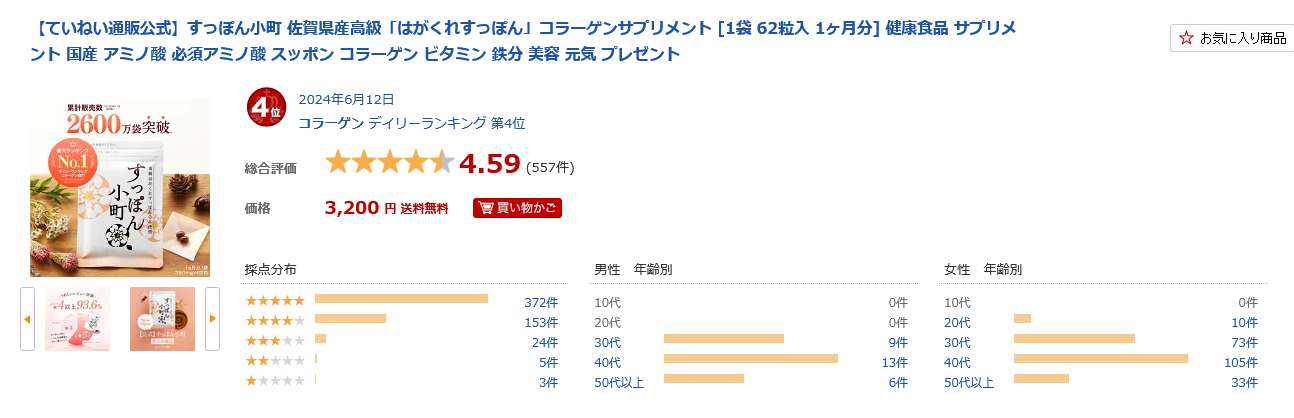Open the 372 five-star reviews link
Viewport: 1294px width, 418px height.
coord(541,301)
